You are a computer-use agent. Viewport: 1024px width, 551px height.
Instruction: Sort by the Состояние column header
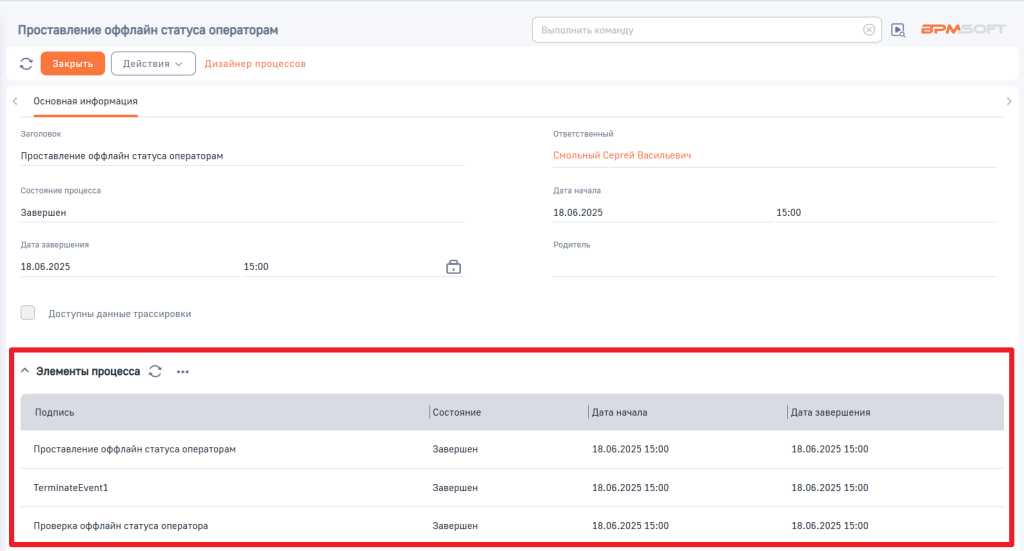coord(456,413)
